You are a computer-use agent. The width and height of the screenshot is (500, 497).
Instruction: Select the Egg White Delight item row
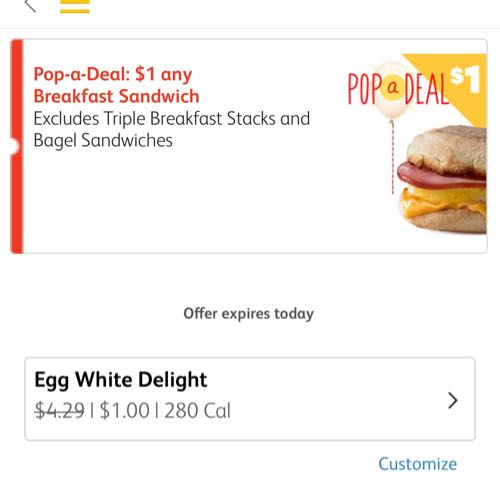click(250, 399)
